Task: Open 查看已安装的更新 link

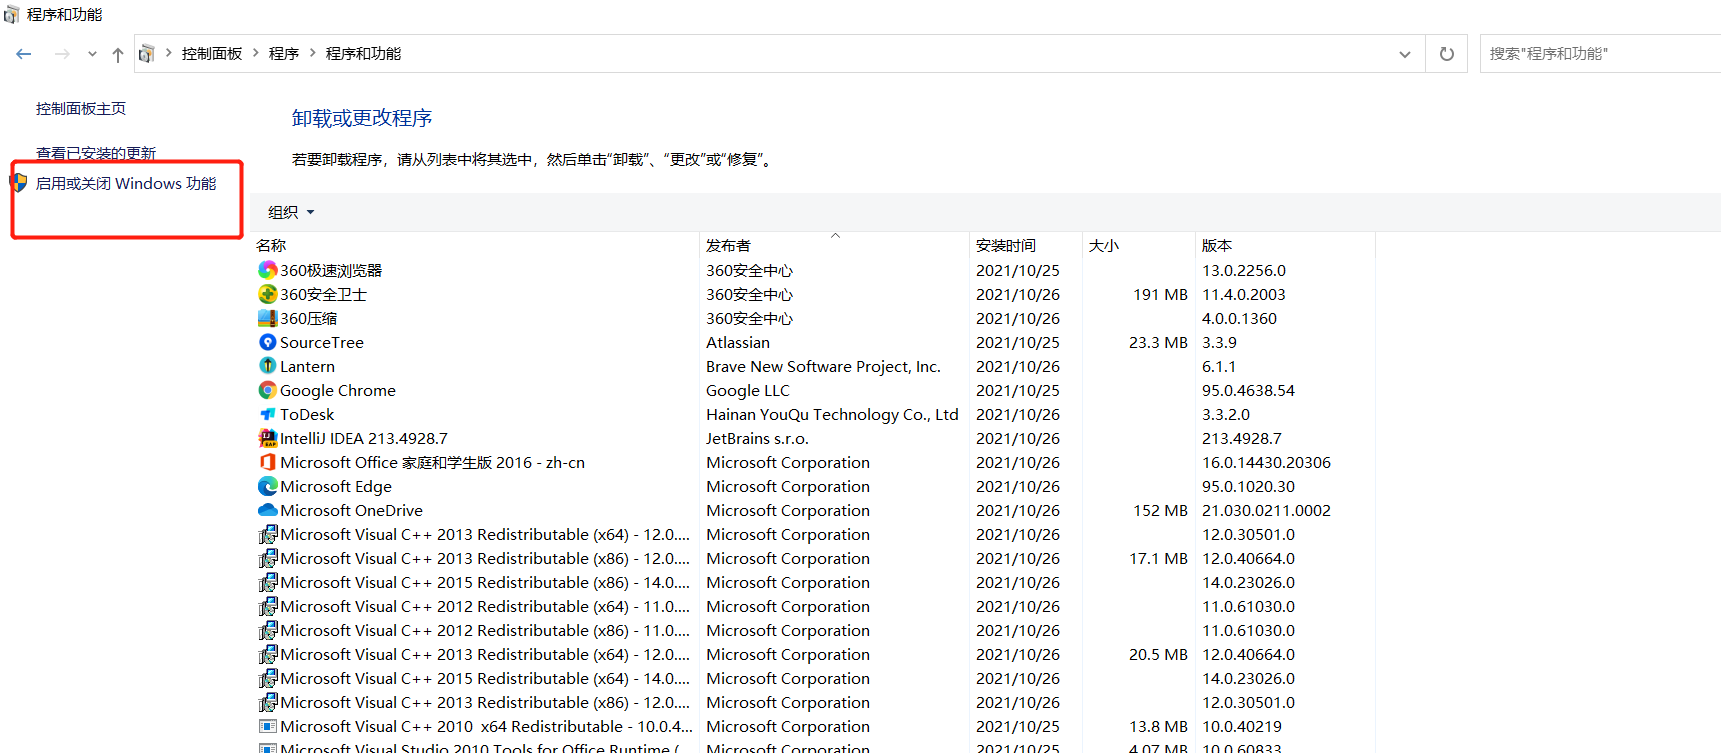Action: click(96, 153)
